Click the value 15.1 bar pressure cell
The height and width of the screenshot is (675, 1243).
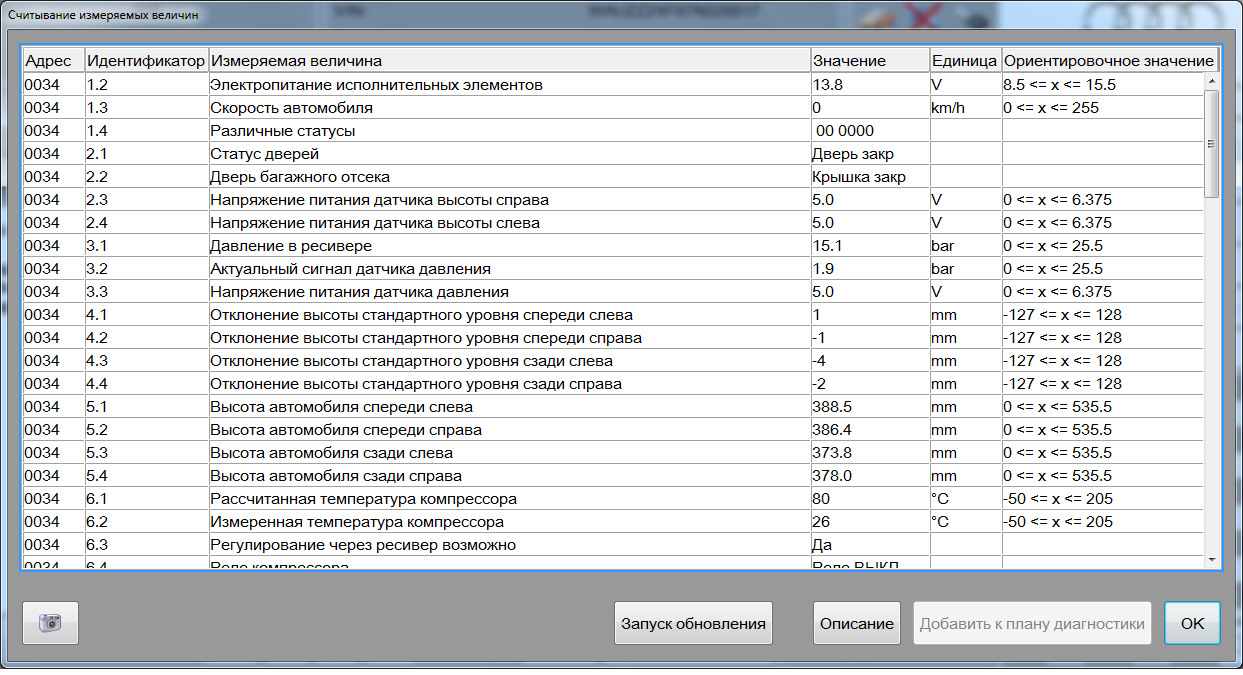870,246
